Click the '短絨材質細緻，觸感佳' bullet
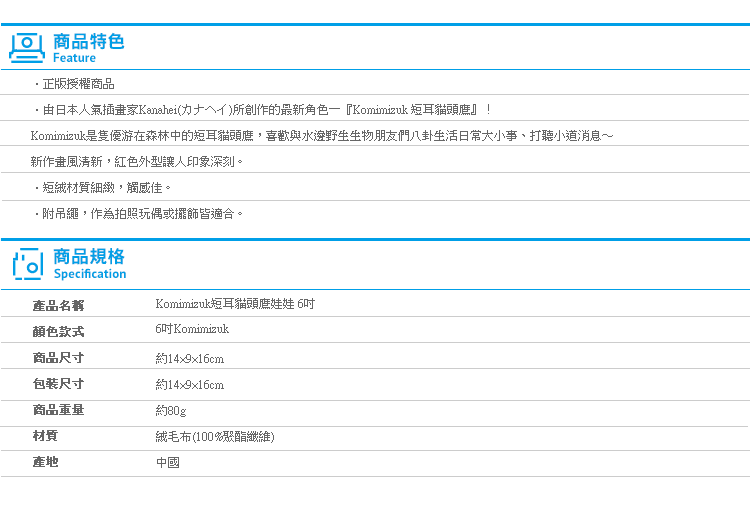The height and width of the screenshot is (528, 750). tap(102, 187)
